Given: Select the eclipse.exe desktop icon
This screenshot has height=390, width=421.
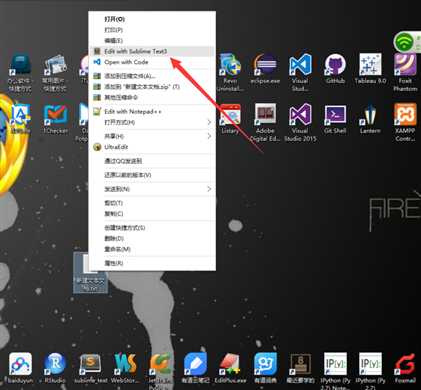Looking at the screenshot, I should tap(265, 68).
